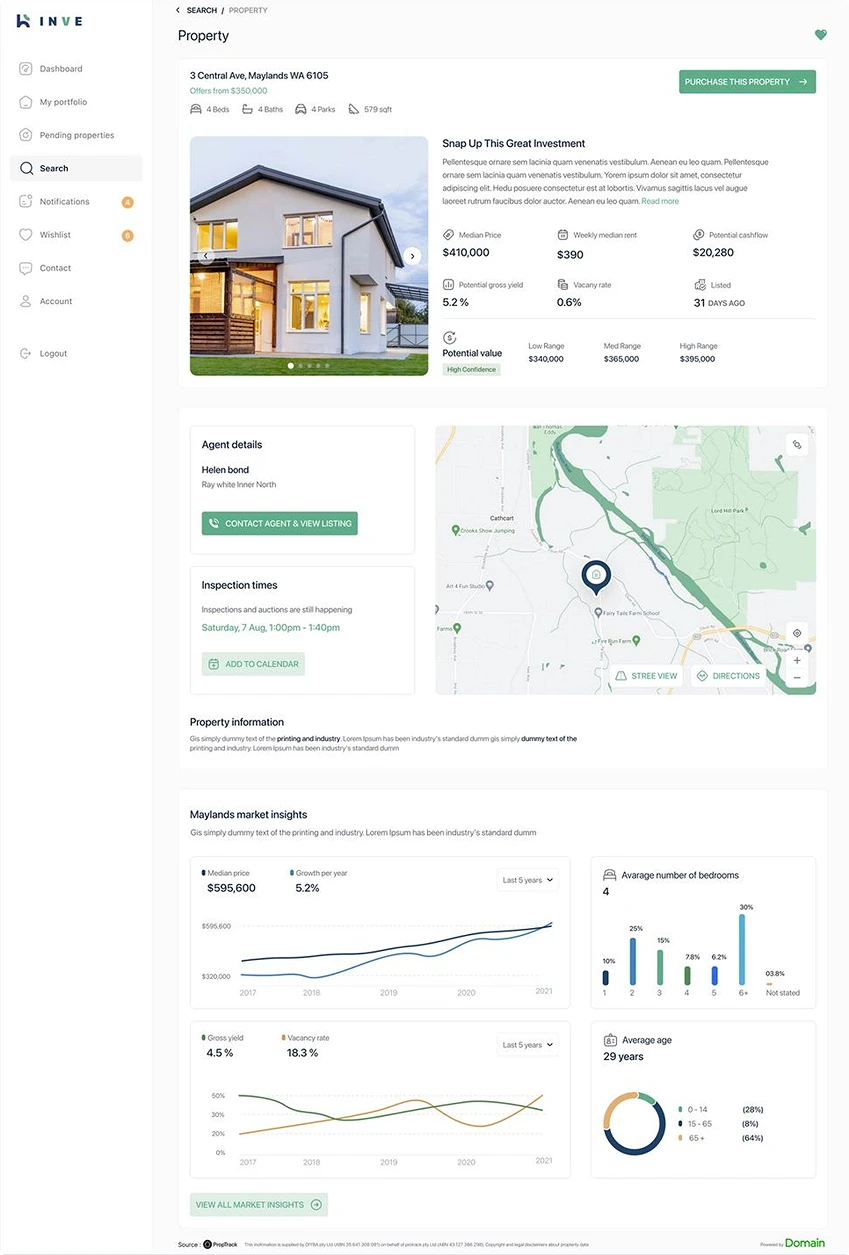Click the INVE logo
Image resolution: width=849 pixels, height=1255 pixels.
[x=50, y=21]
